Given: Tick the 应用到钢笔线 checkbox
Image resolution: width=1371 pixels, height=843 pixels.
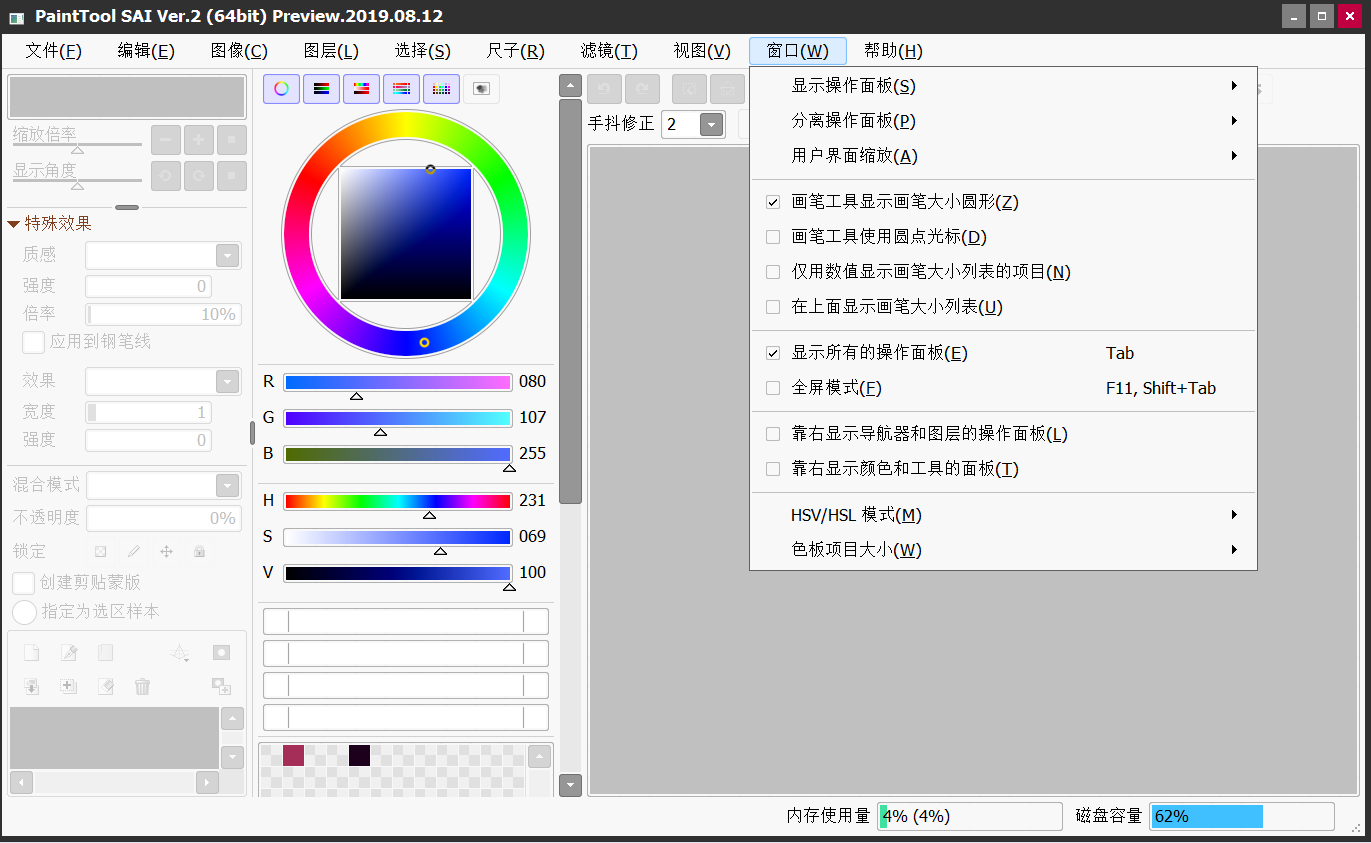Looking at the screenshot, I should click(33, 341).
